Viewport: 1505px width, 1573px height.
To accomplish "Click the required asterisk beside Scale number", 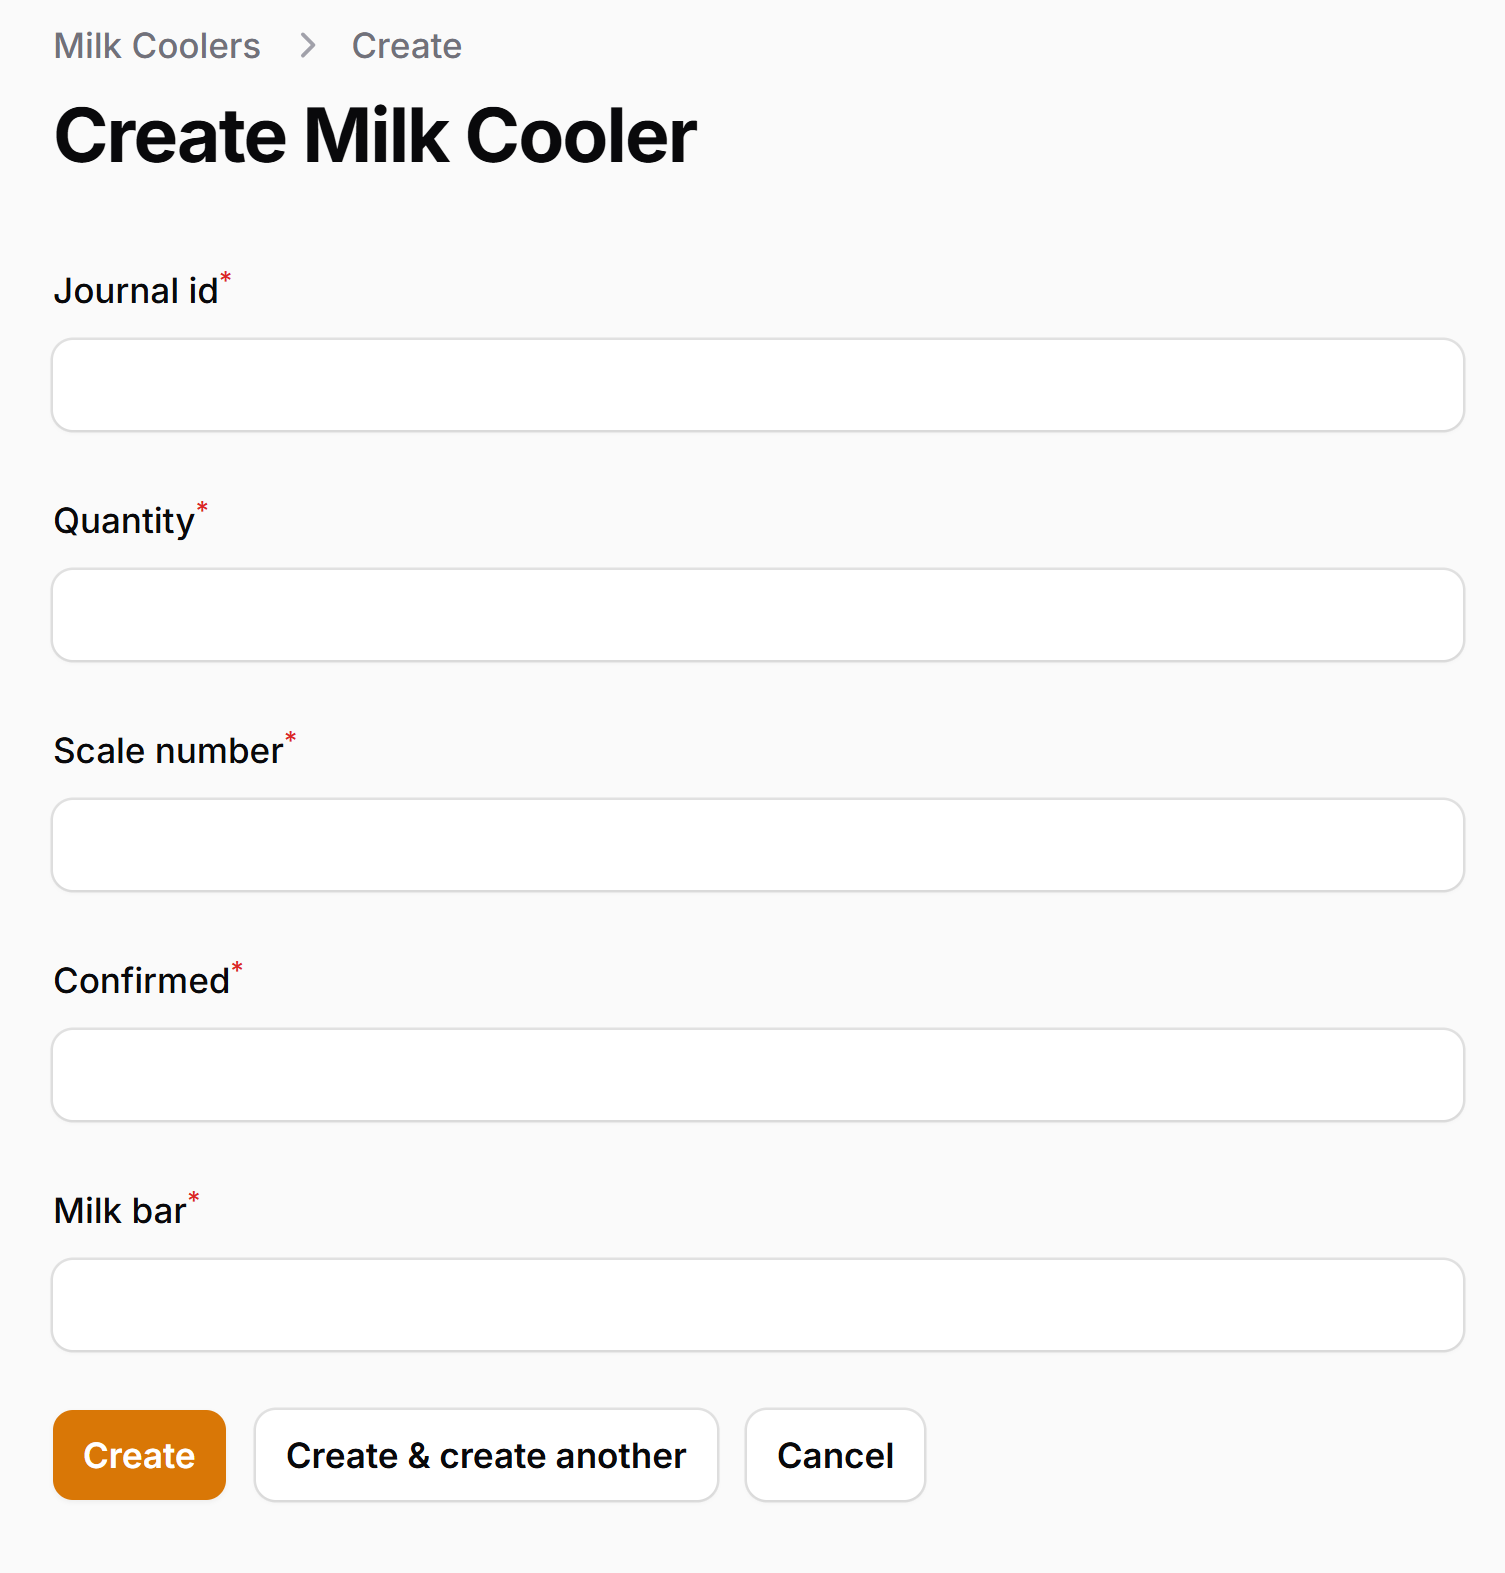I will [x=291, y=737].
